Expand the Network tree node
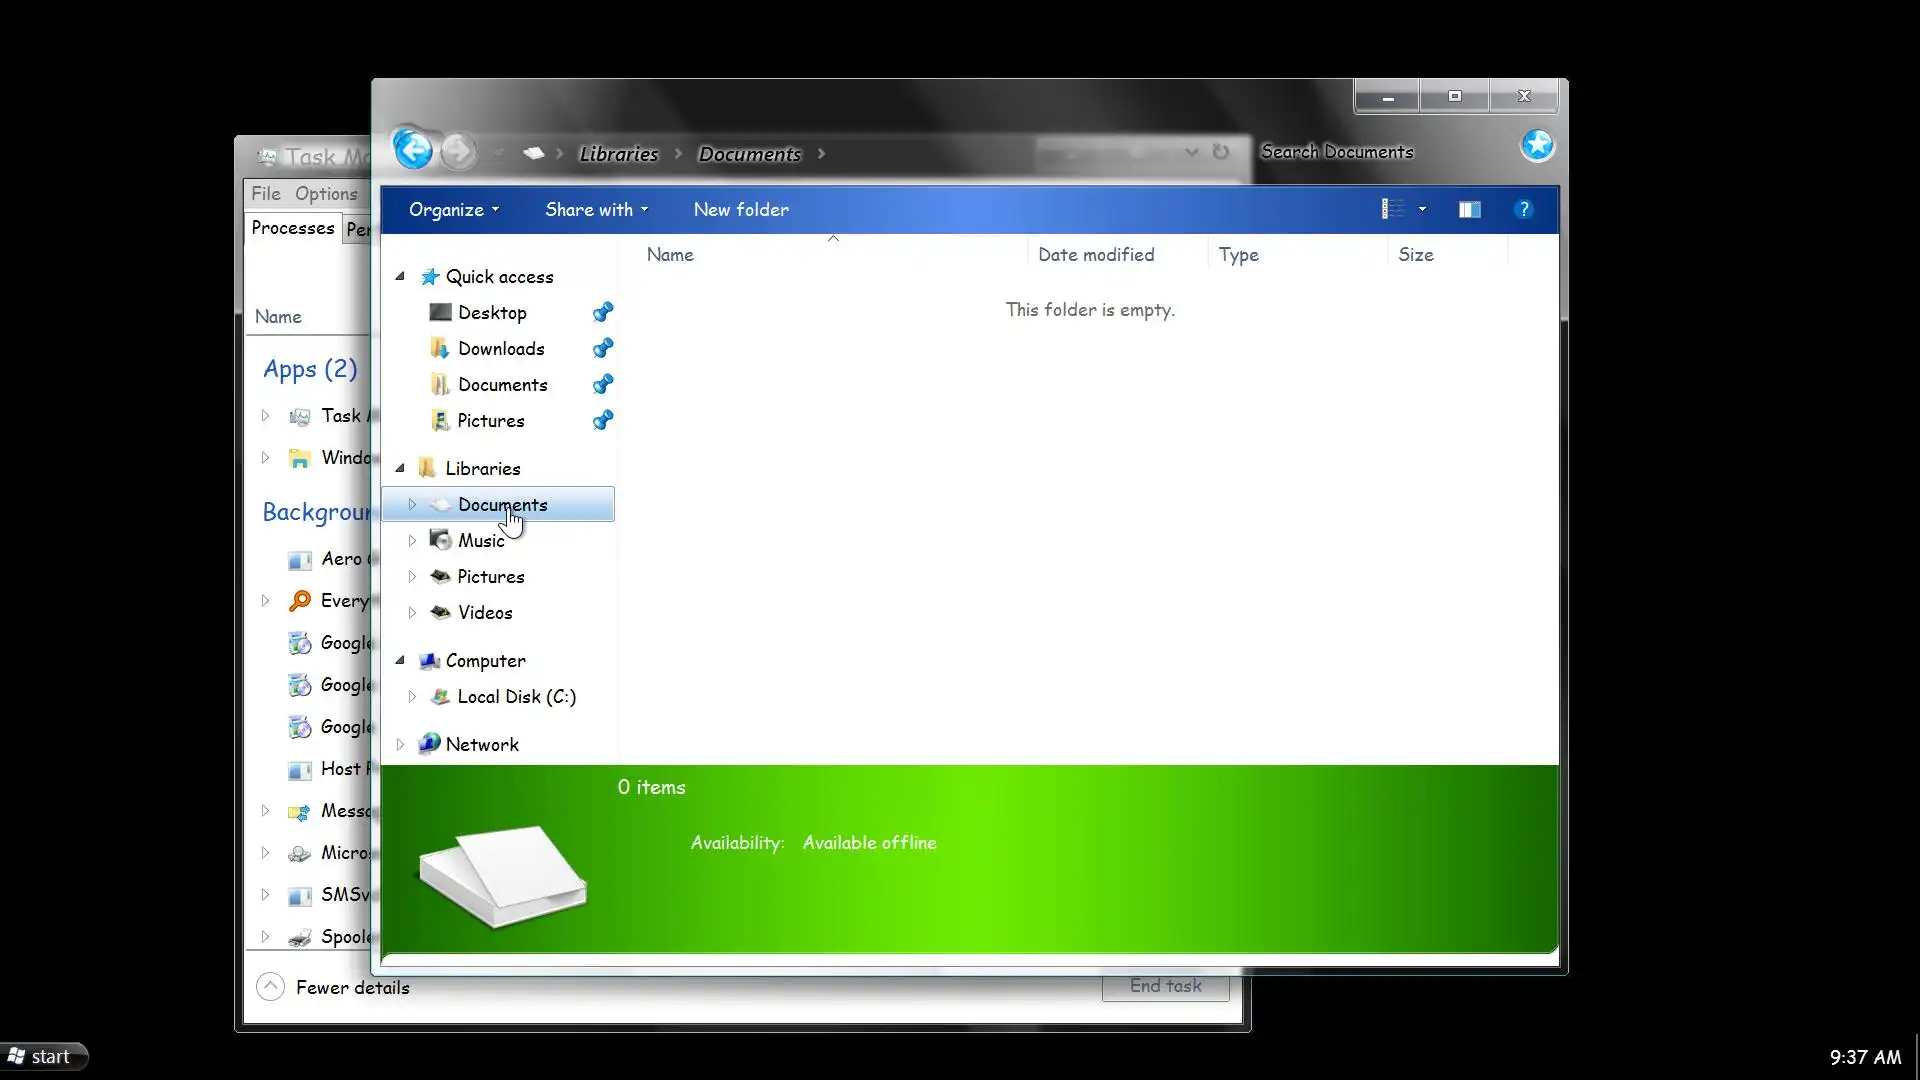 (x=400, y=744)
